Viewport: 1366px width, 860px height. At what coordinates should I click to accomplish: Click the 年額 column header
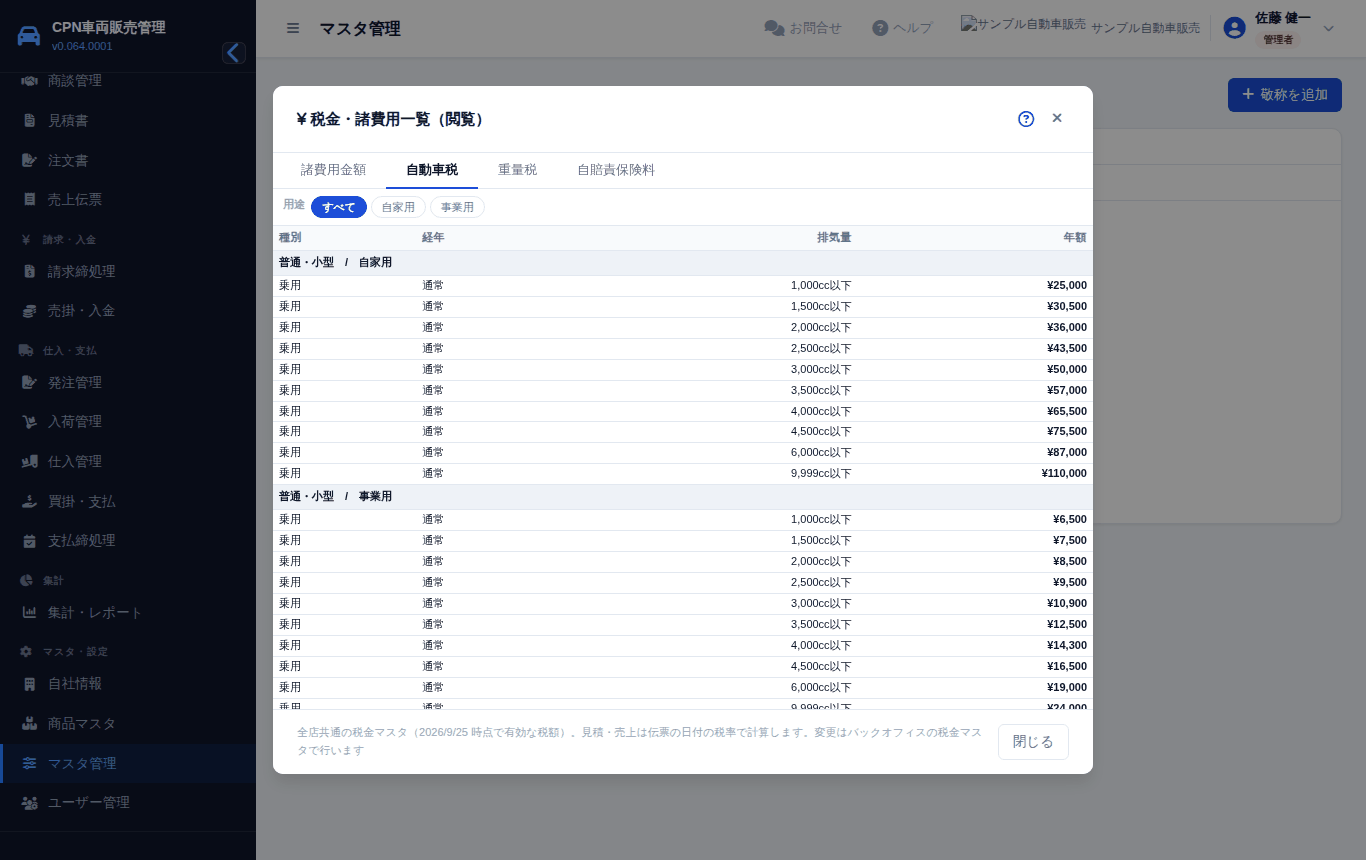(x=1075, y=238)
